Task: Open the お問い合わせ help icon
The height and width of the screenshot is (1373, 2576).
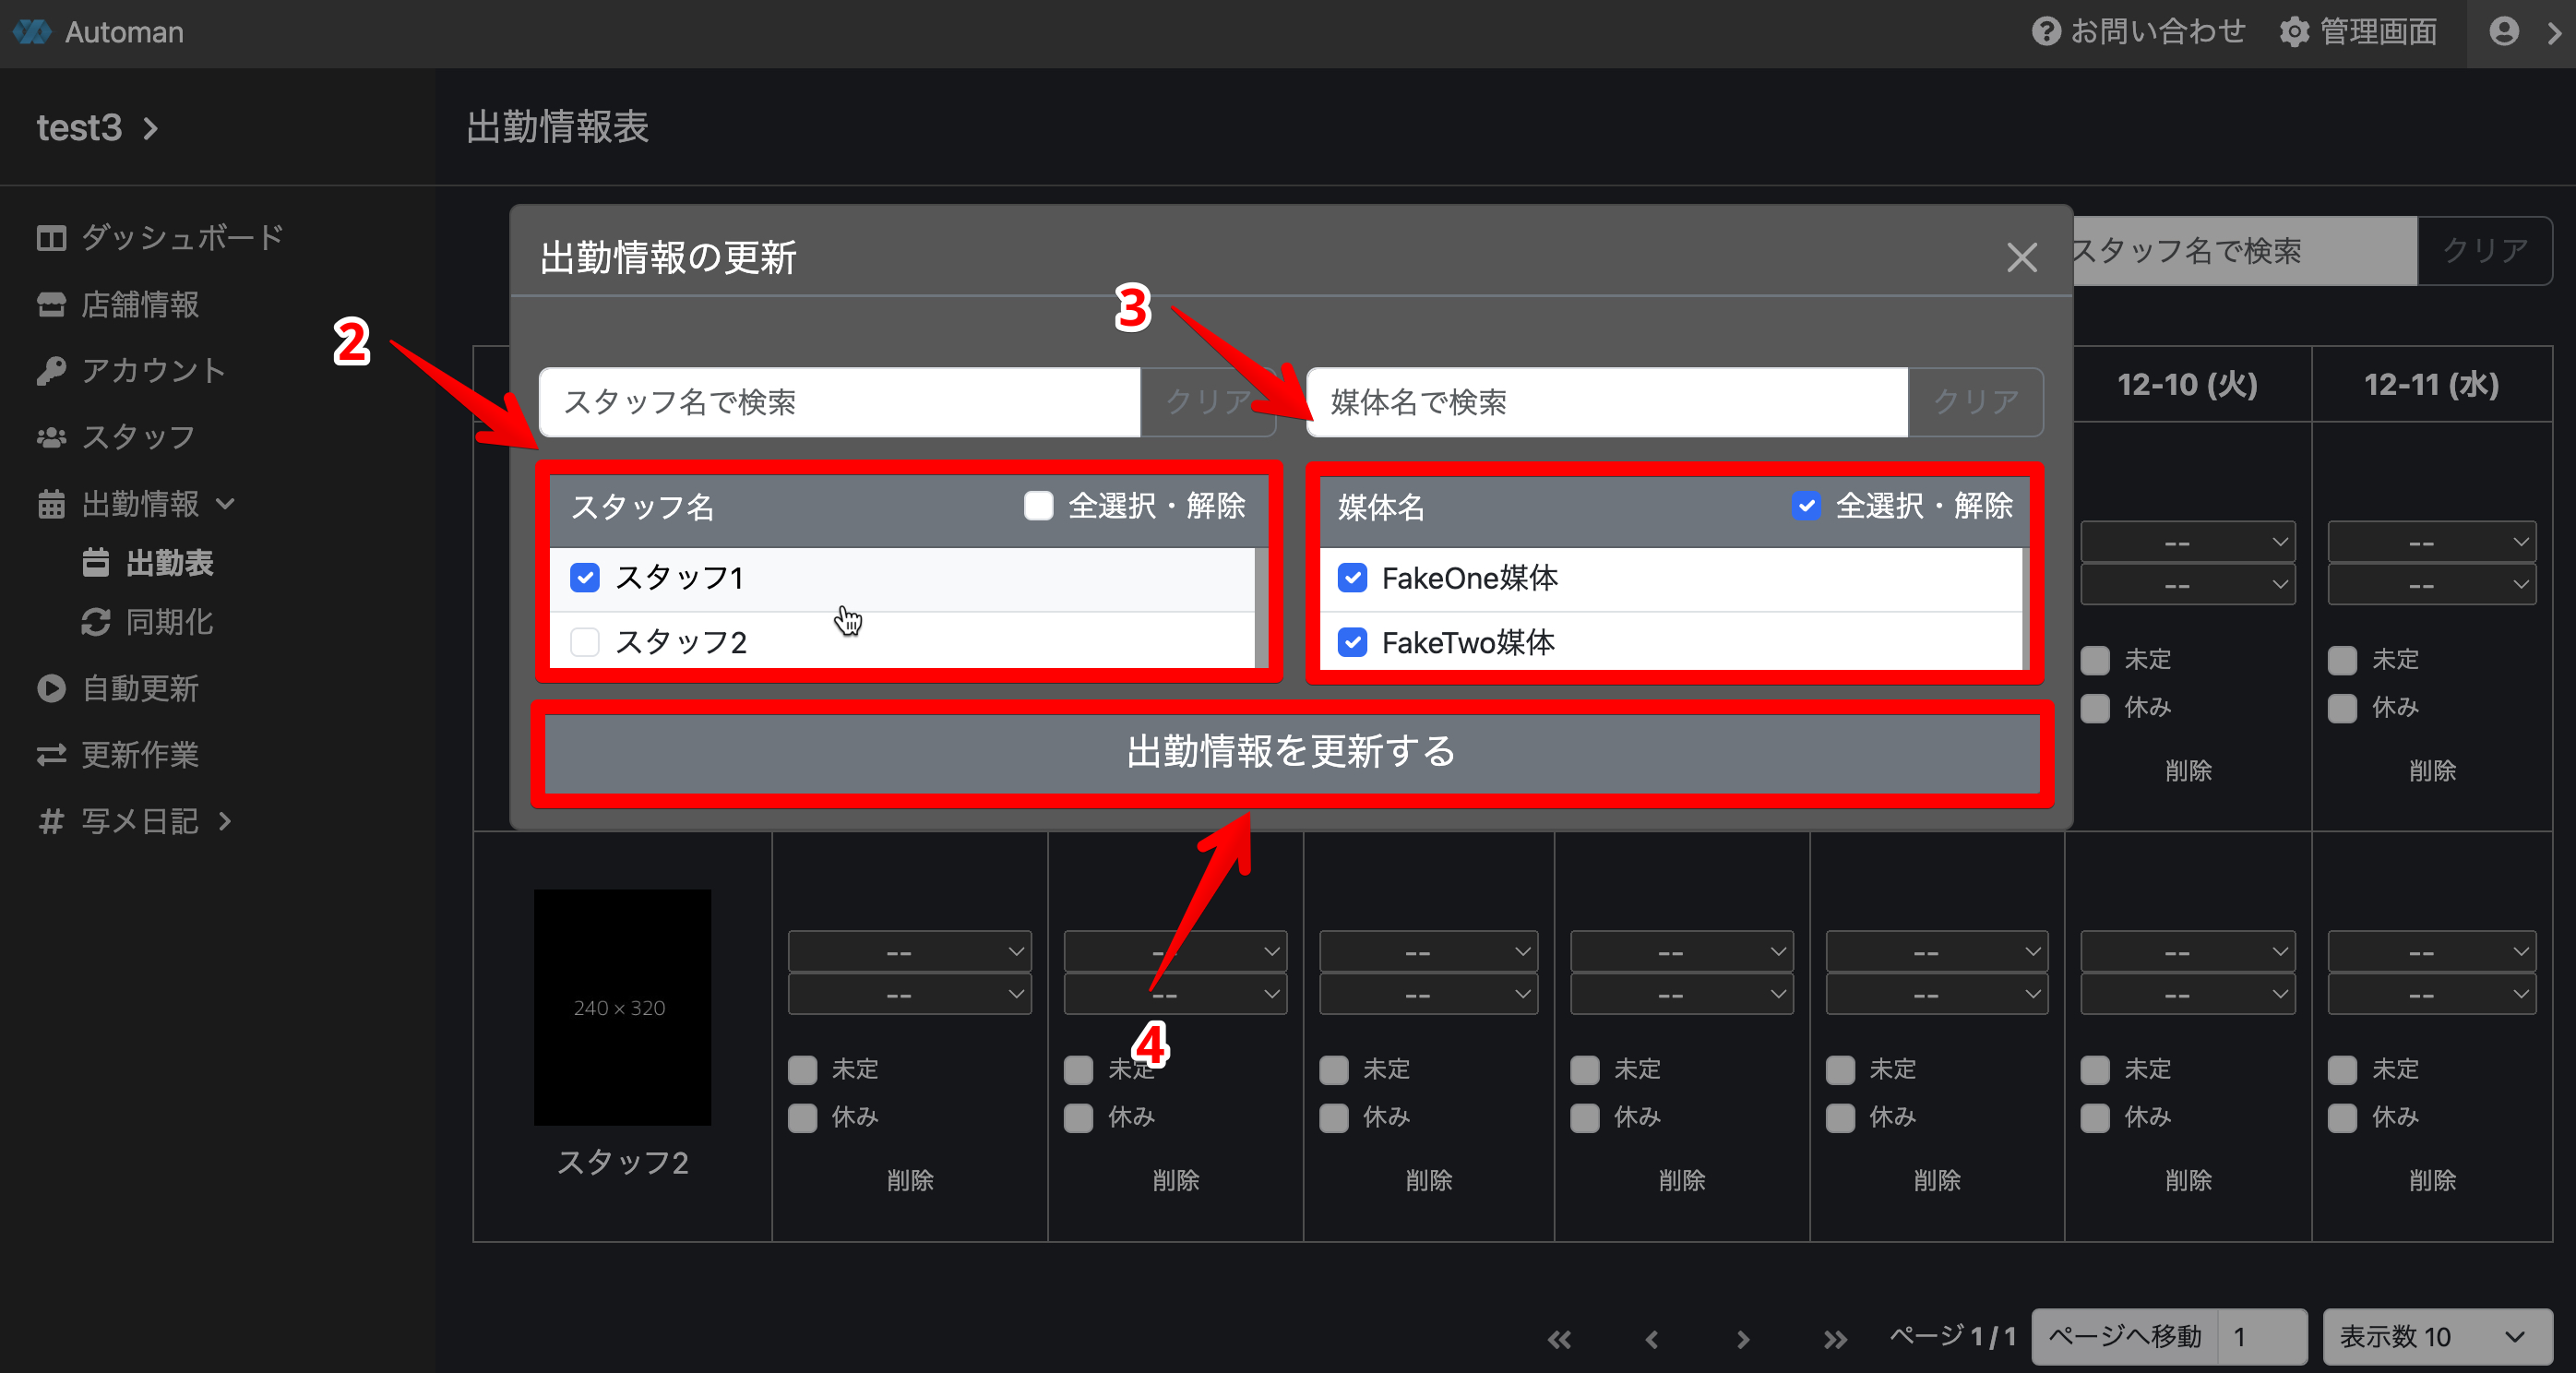Action: 2046,32
